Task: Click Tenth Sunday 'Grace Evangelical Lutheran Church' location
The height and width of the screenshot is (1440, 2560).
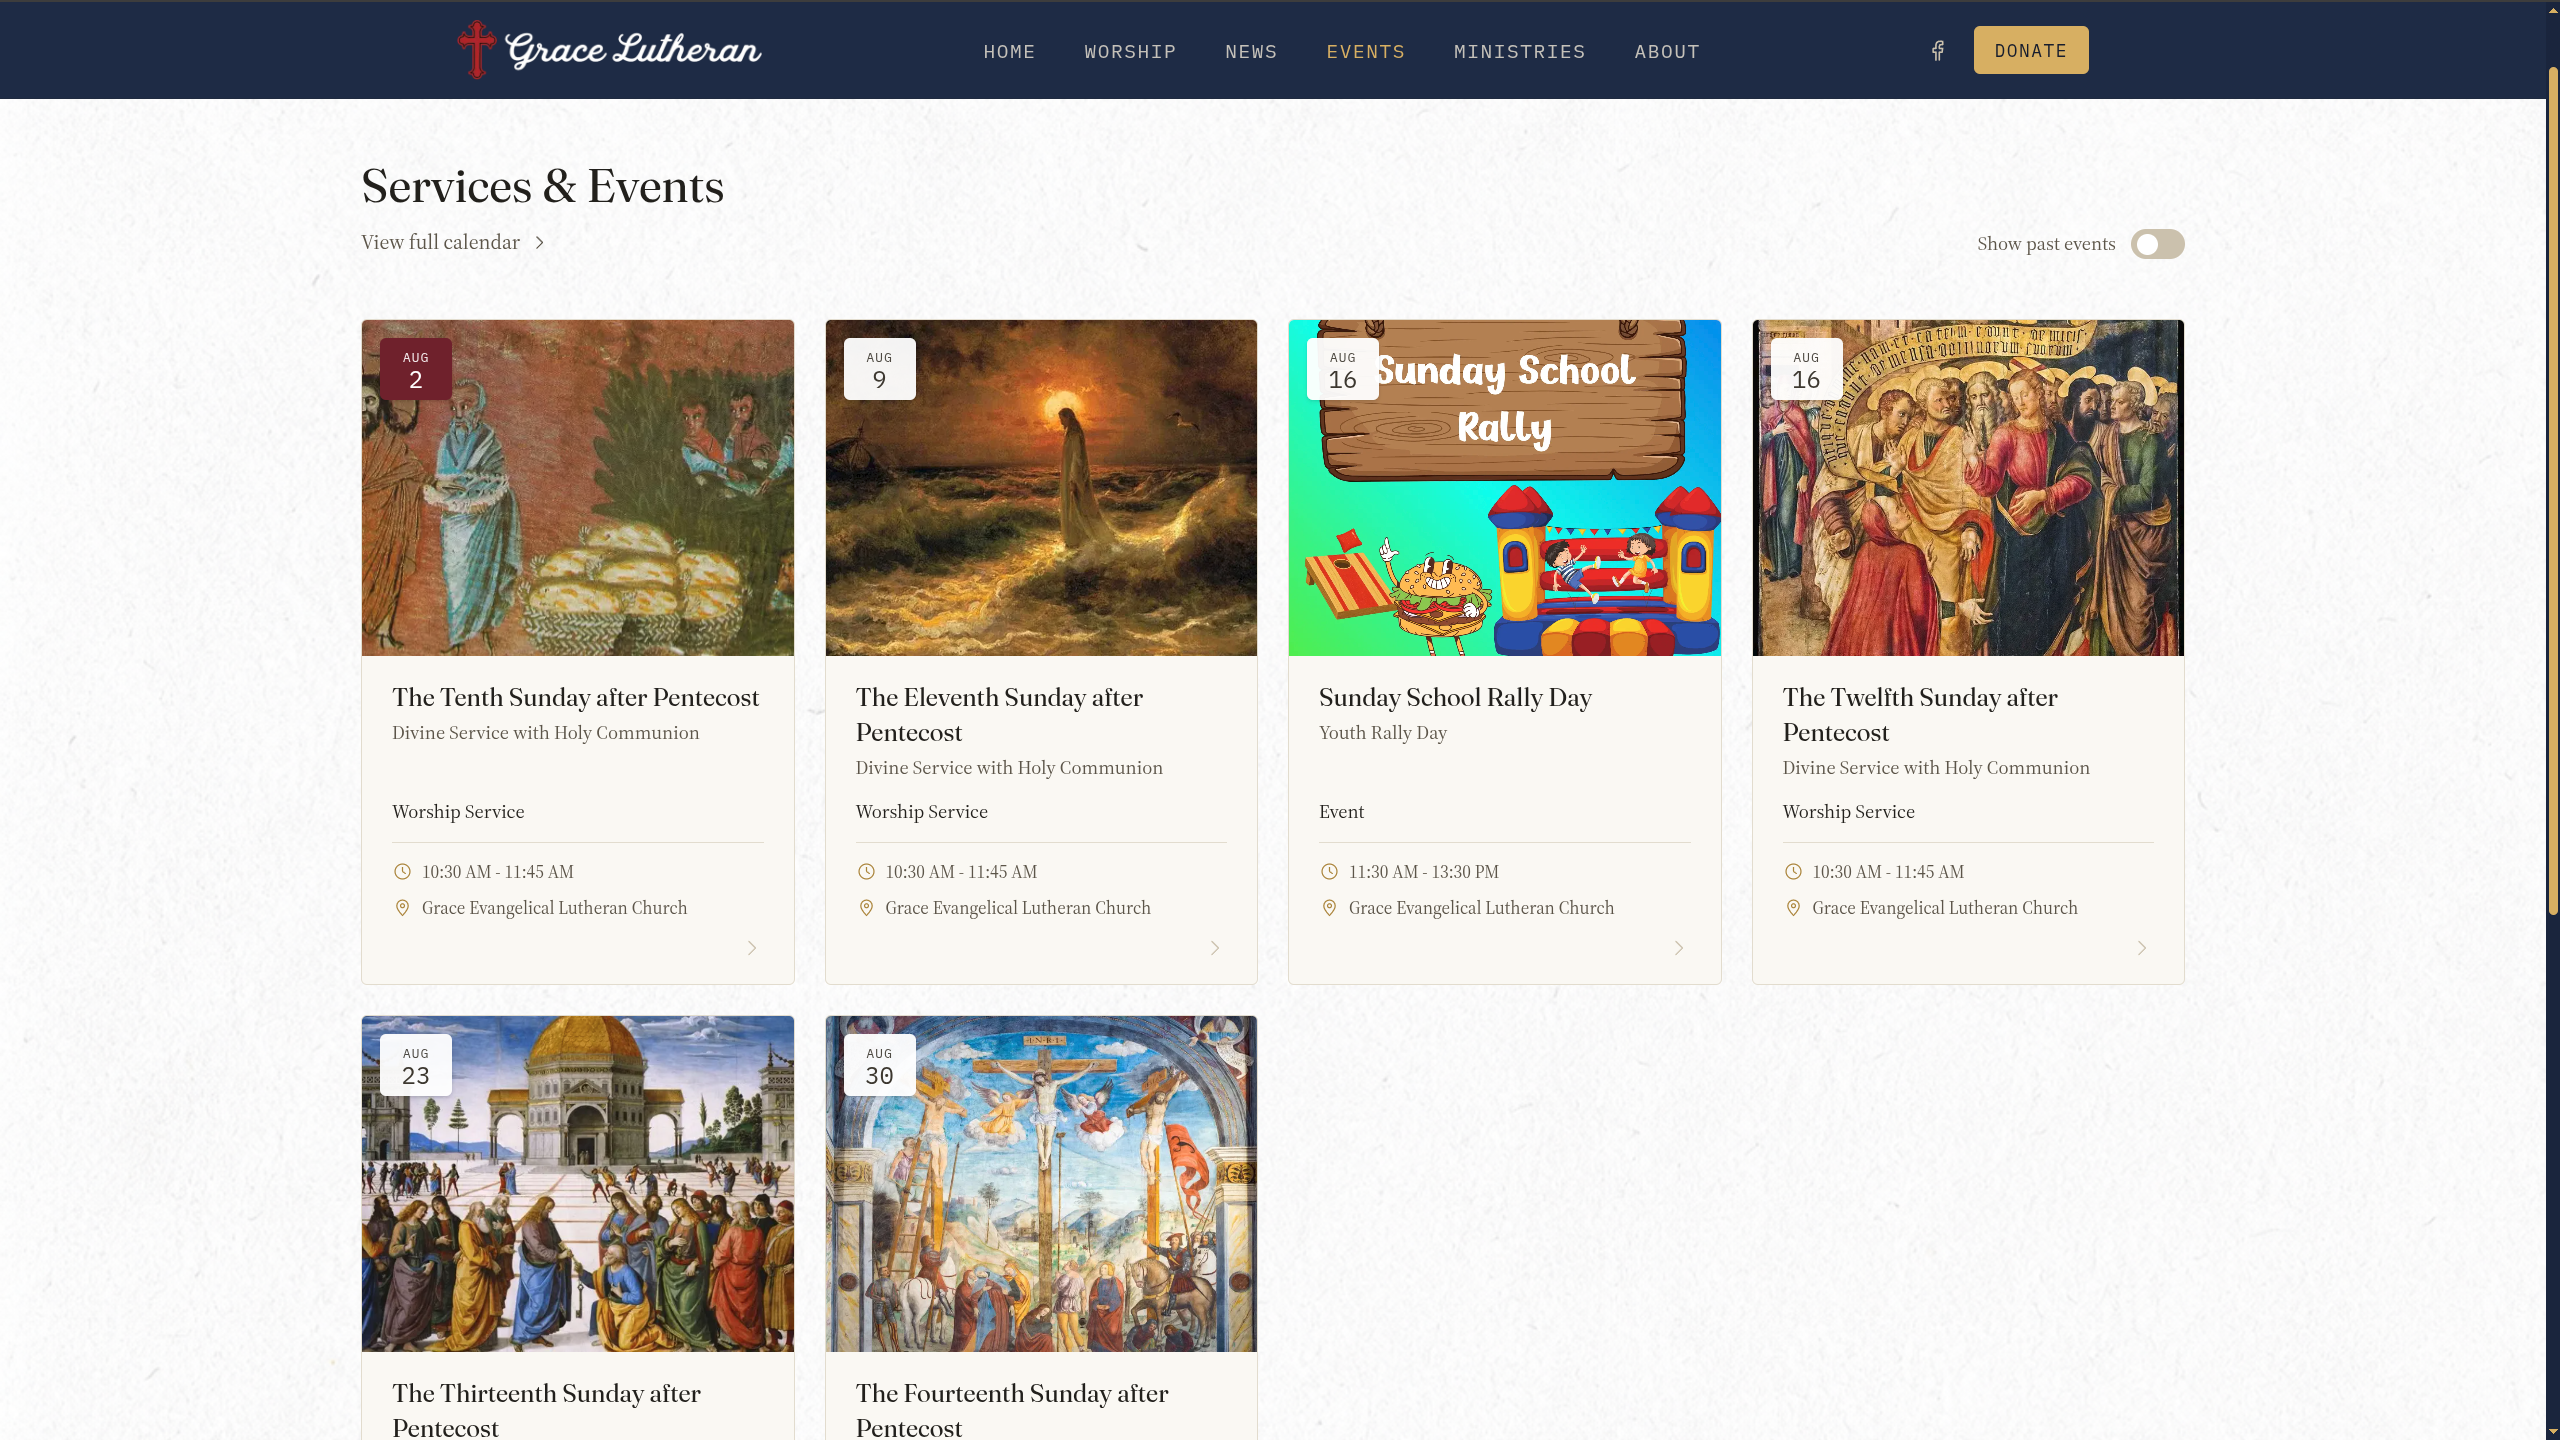Action: 554,908
